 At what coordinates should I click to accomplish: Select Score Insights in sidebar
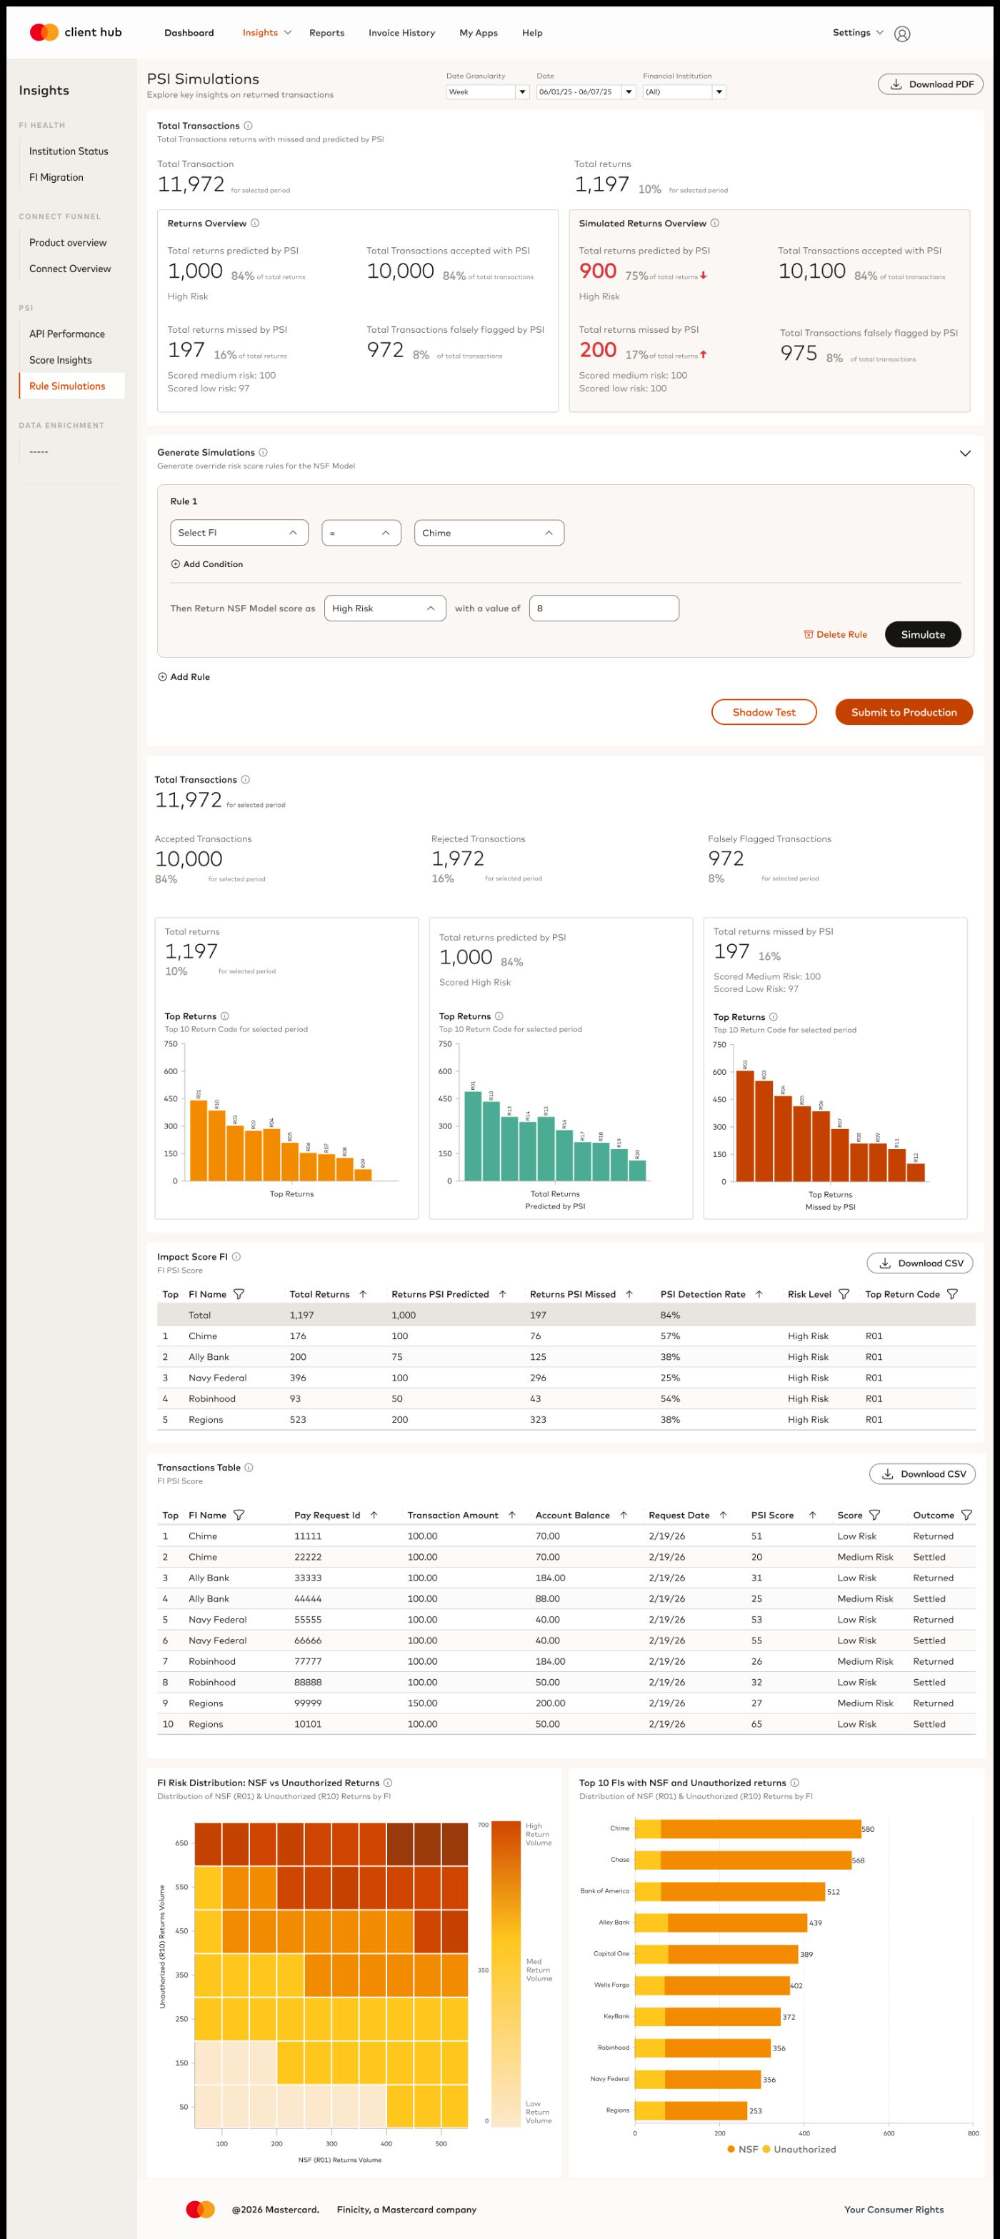61,360
